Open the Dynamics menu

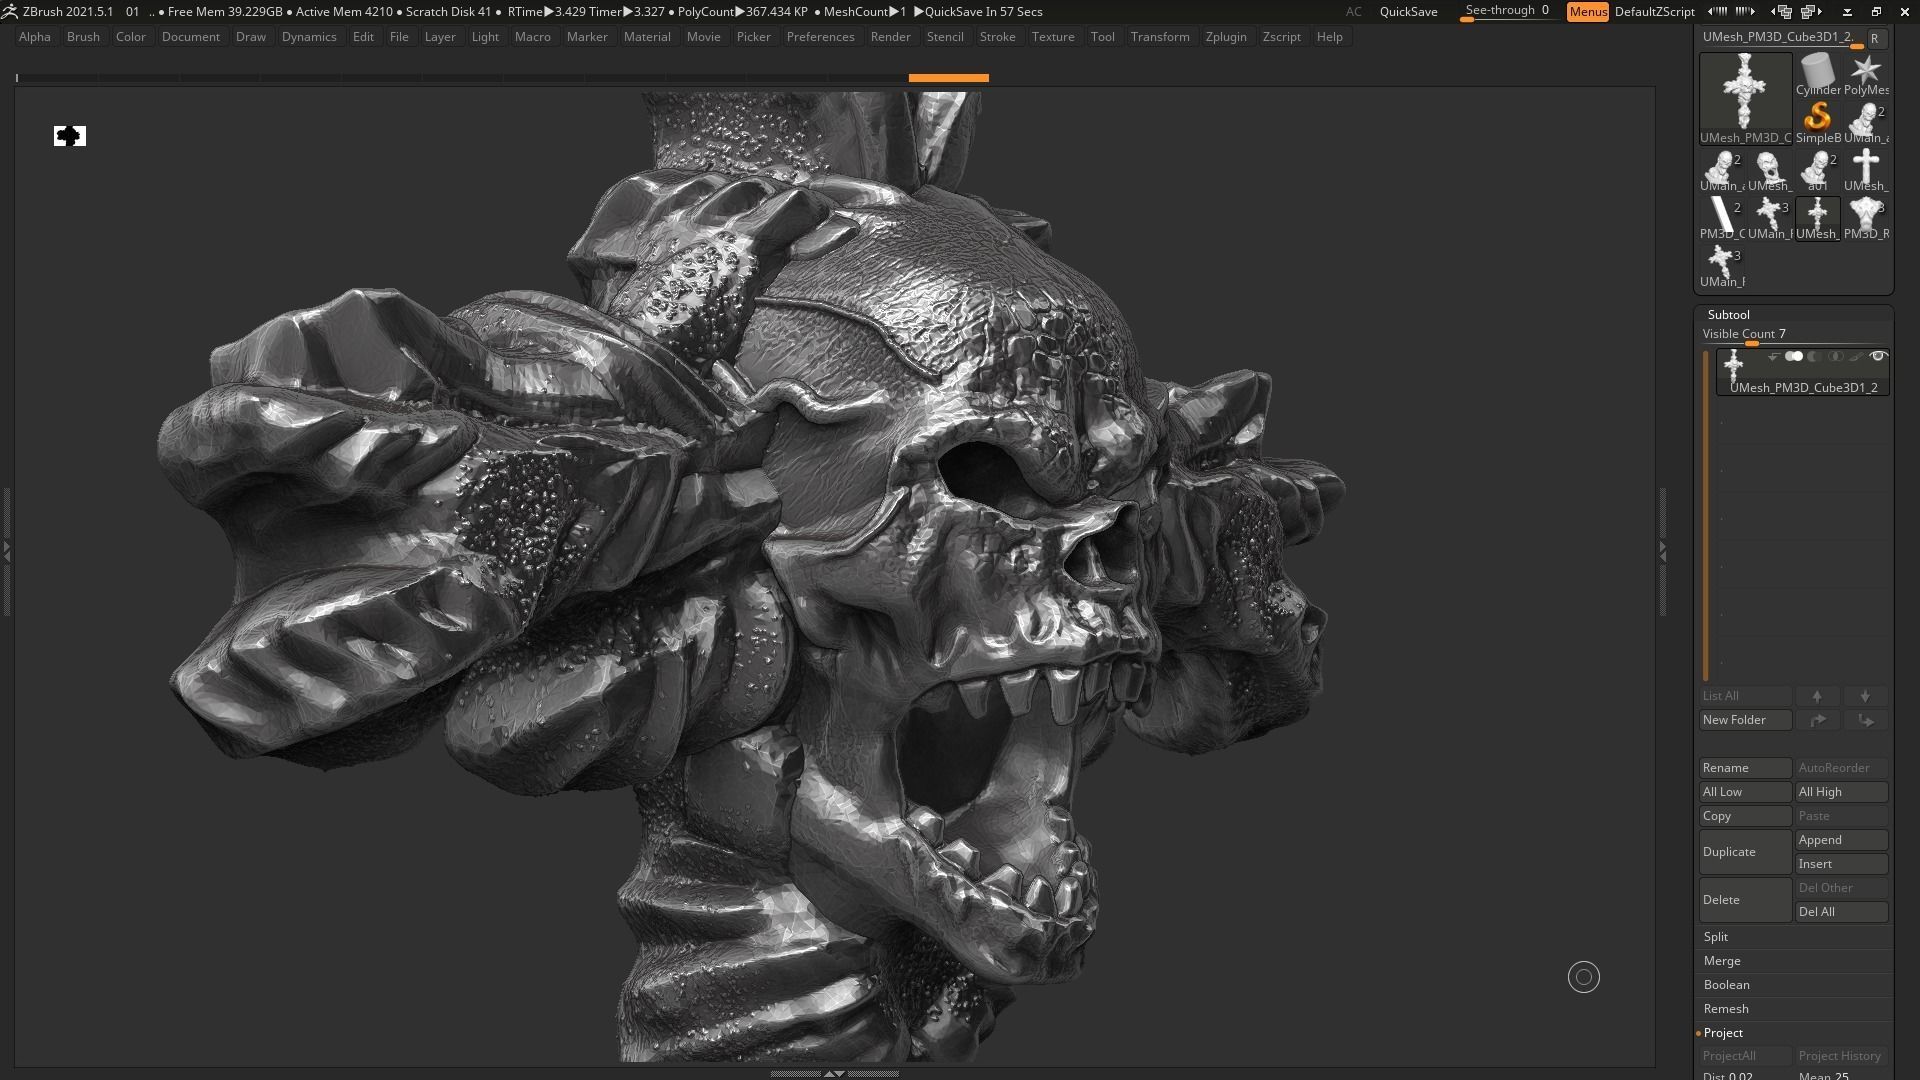click(x=309, y=37)
